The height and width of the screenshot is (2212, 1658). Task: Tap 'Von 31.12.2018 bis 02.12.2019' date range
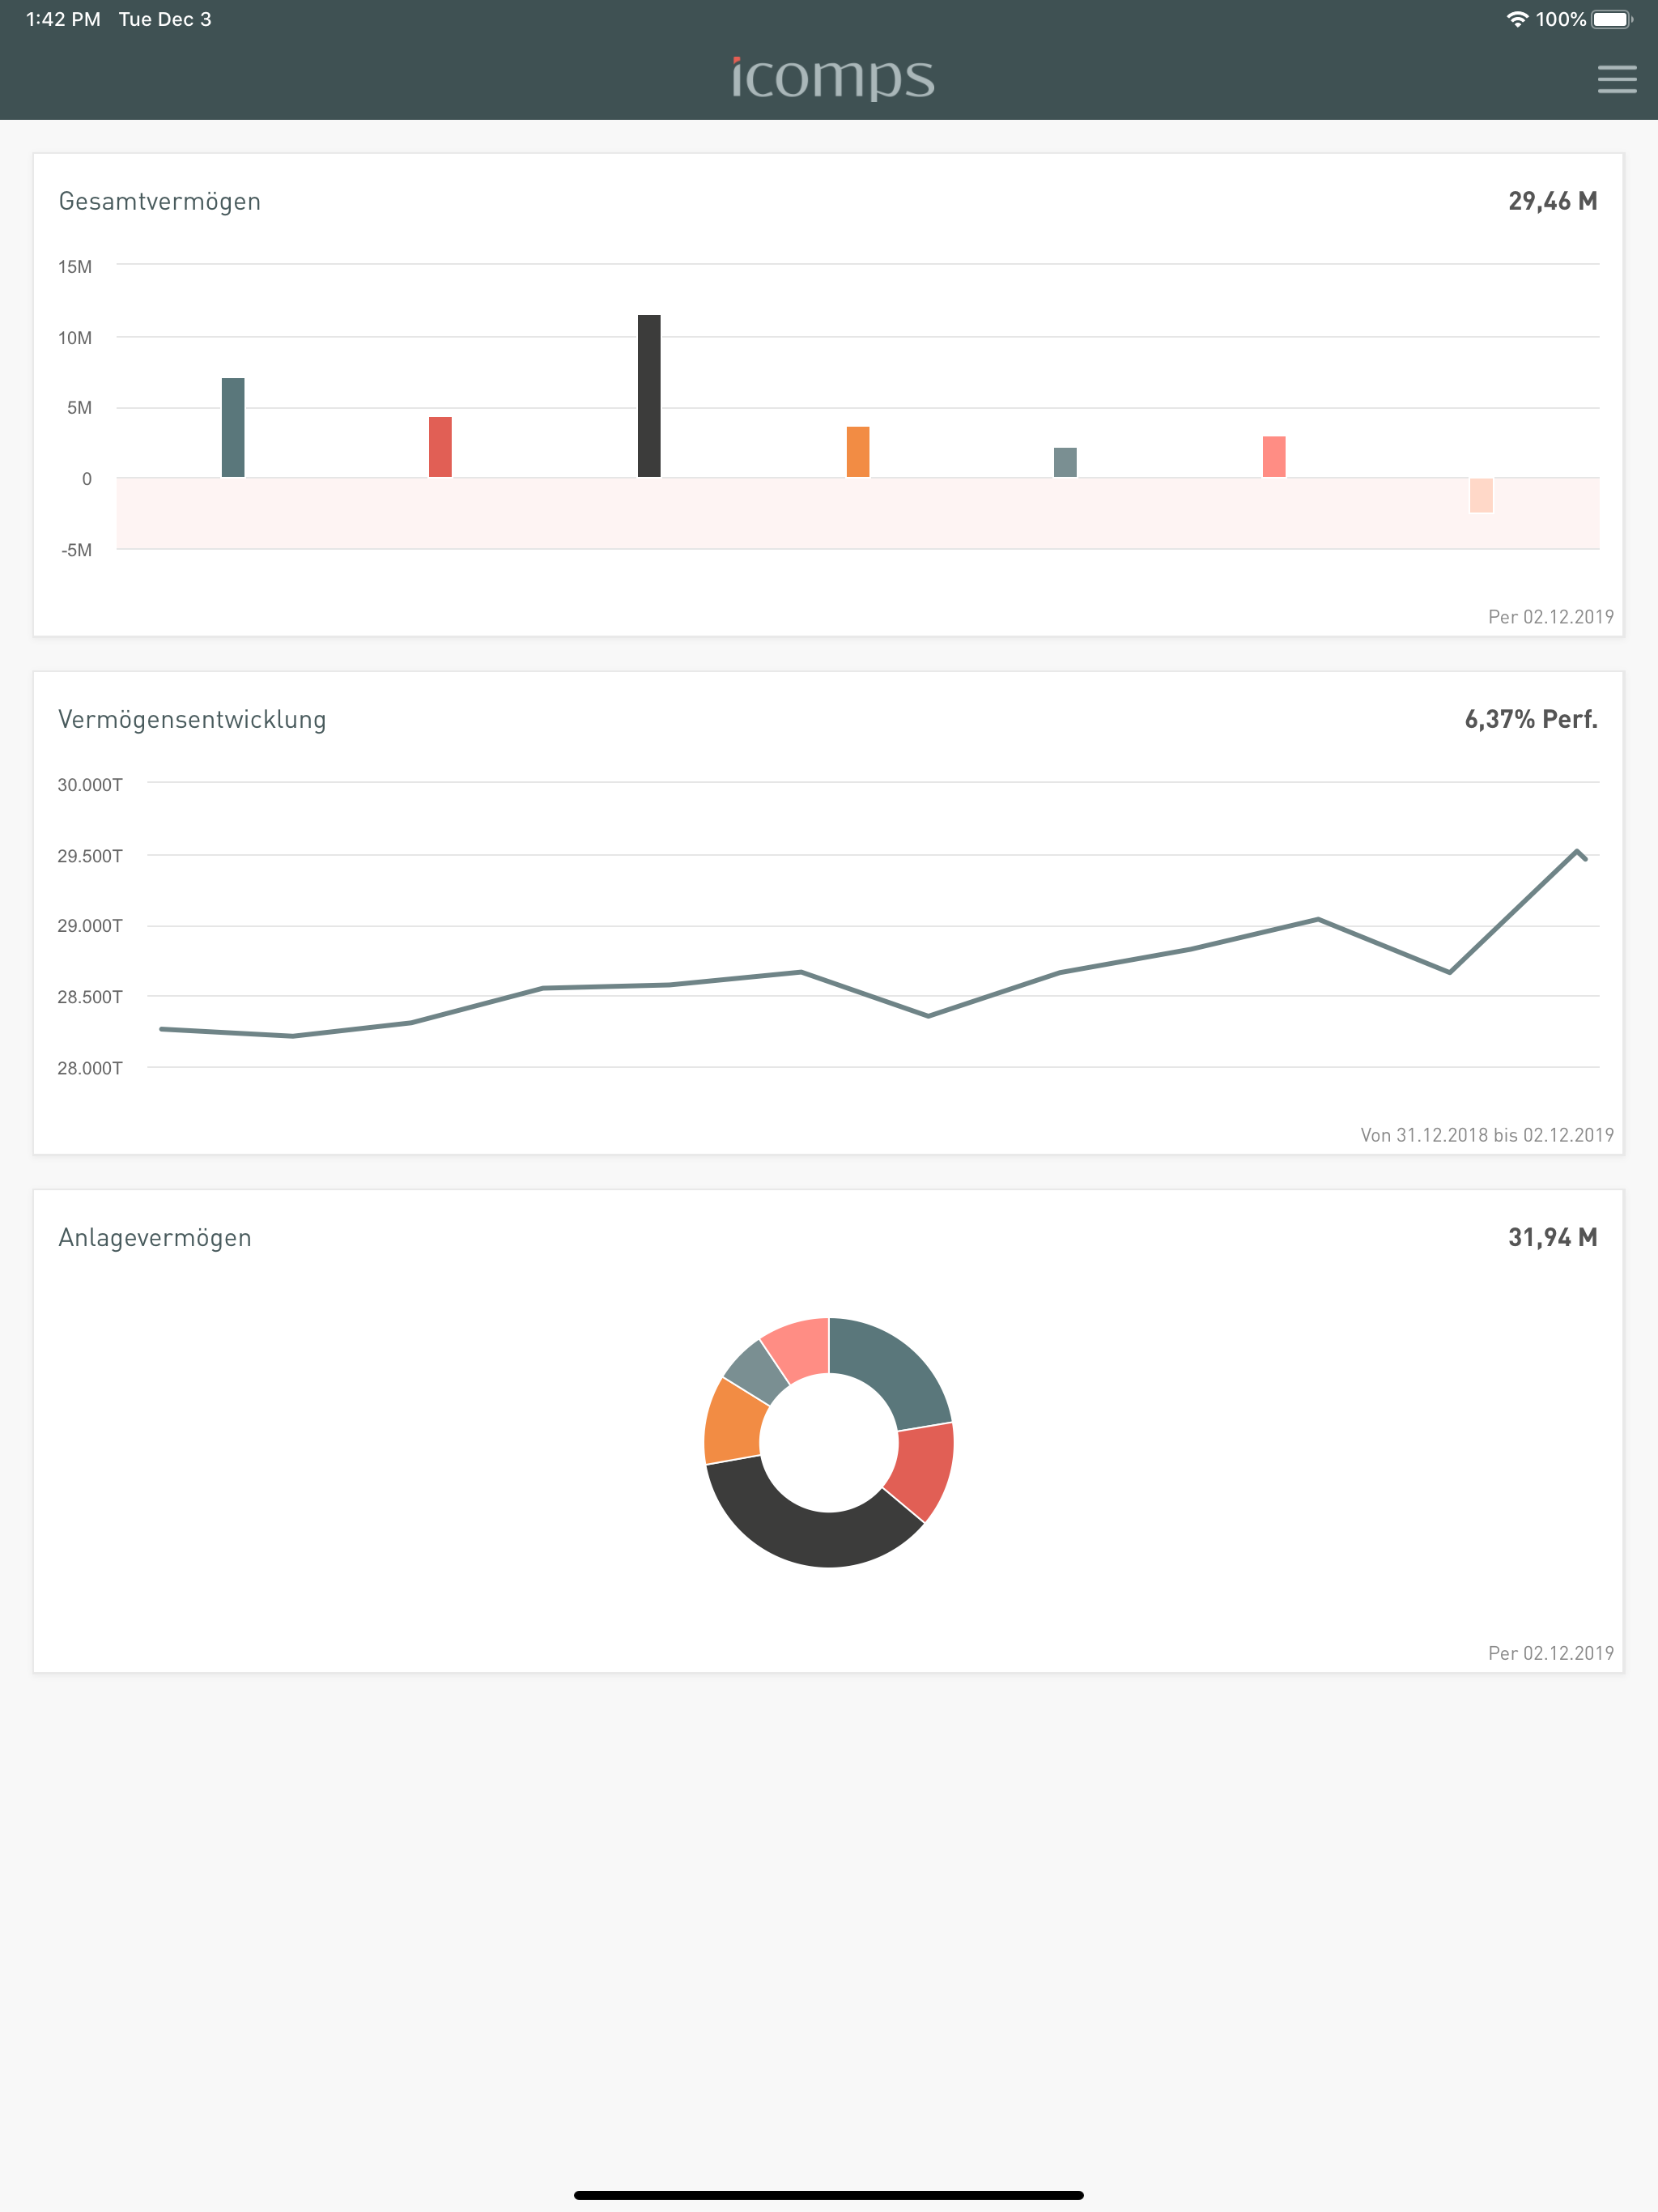click(x=1487, y=1135)
